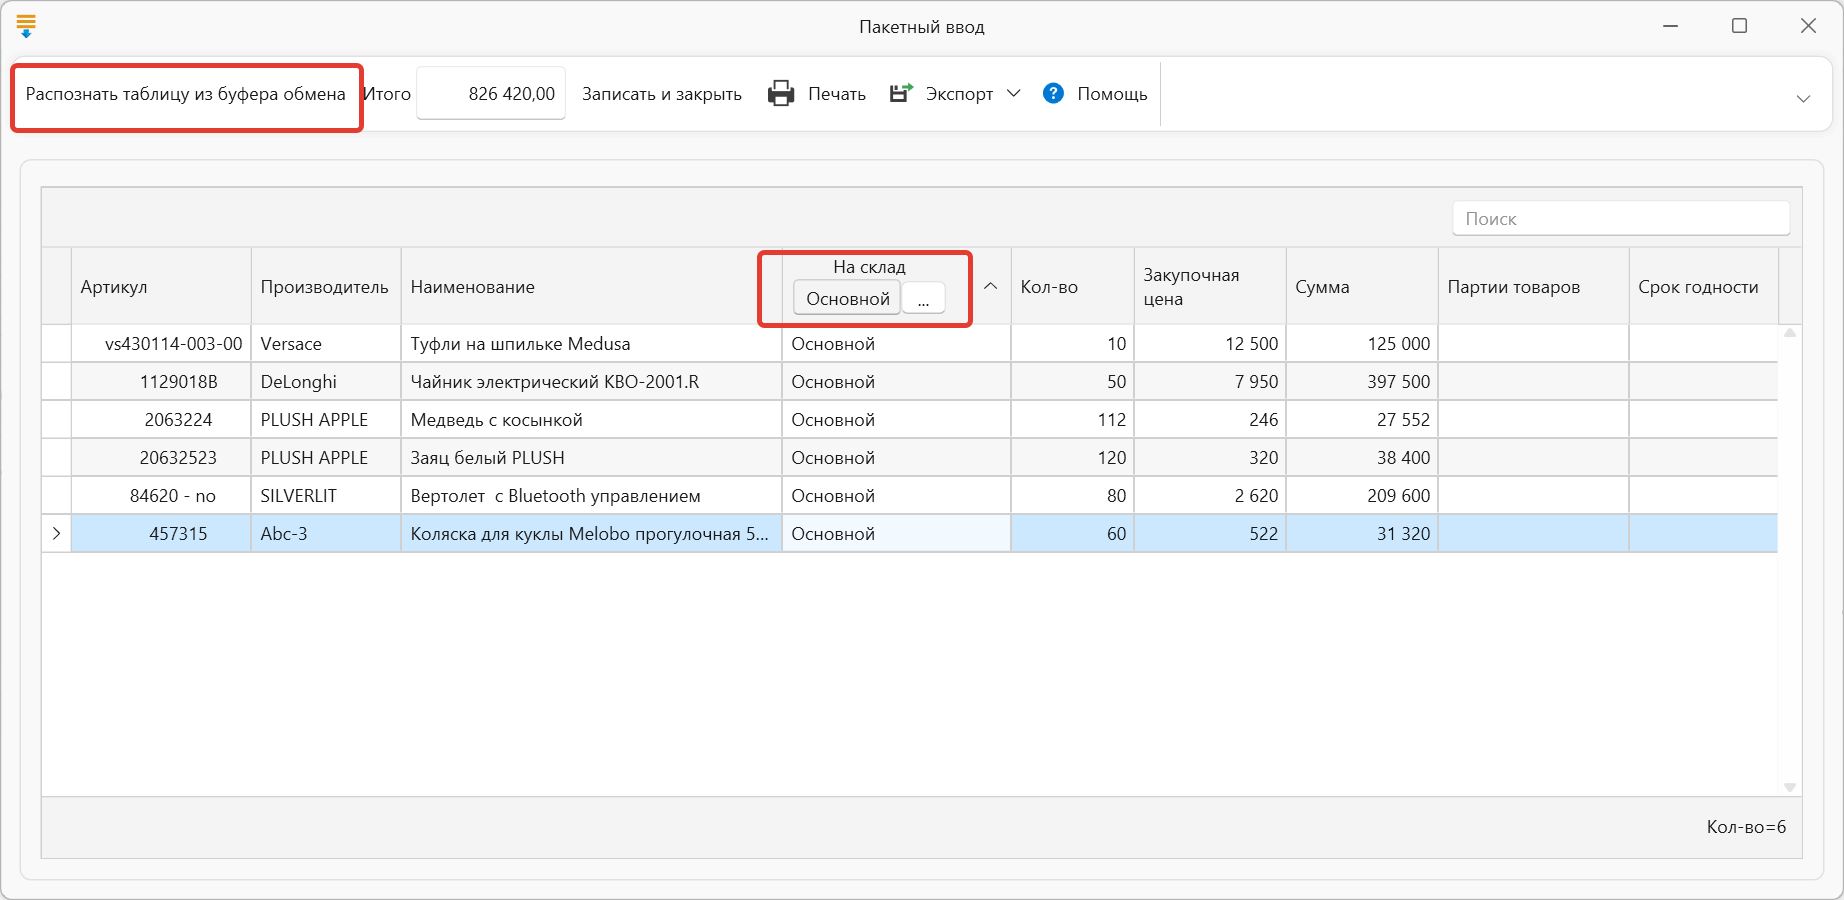Image resolution: width=1844 pixels, height=900 pixels.
Task: Select Versace manufacturer cell
Action: click(x=326, y=343)
